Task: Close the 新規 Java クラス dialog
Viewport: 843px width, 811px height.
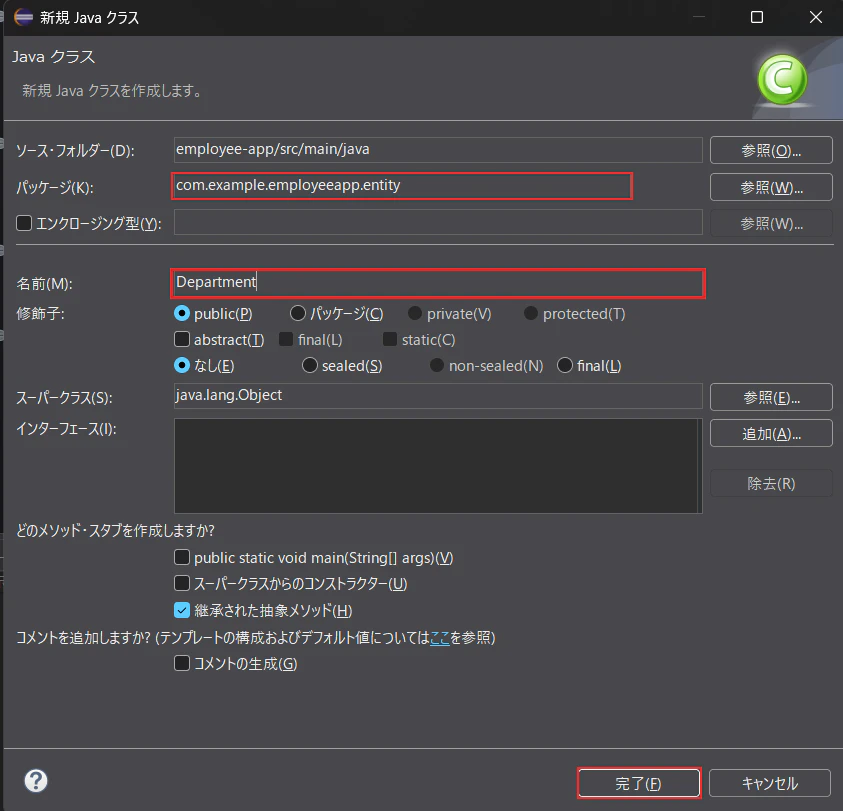Action: [816, 17]
